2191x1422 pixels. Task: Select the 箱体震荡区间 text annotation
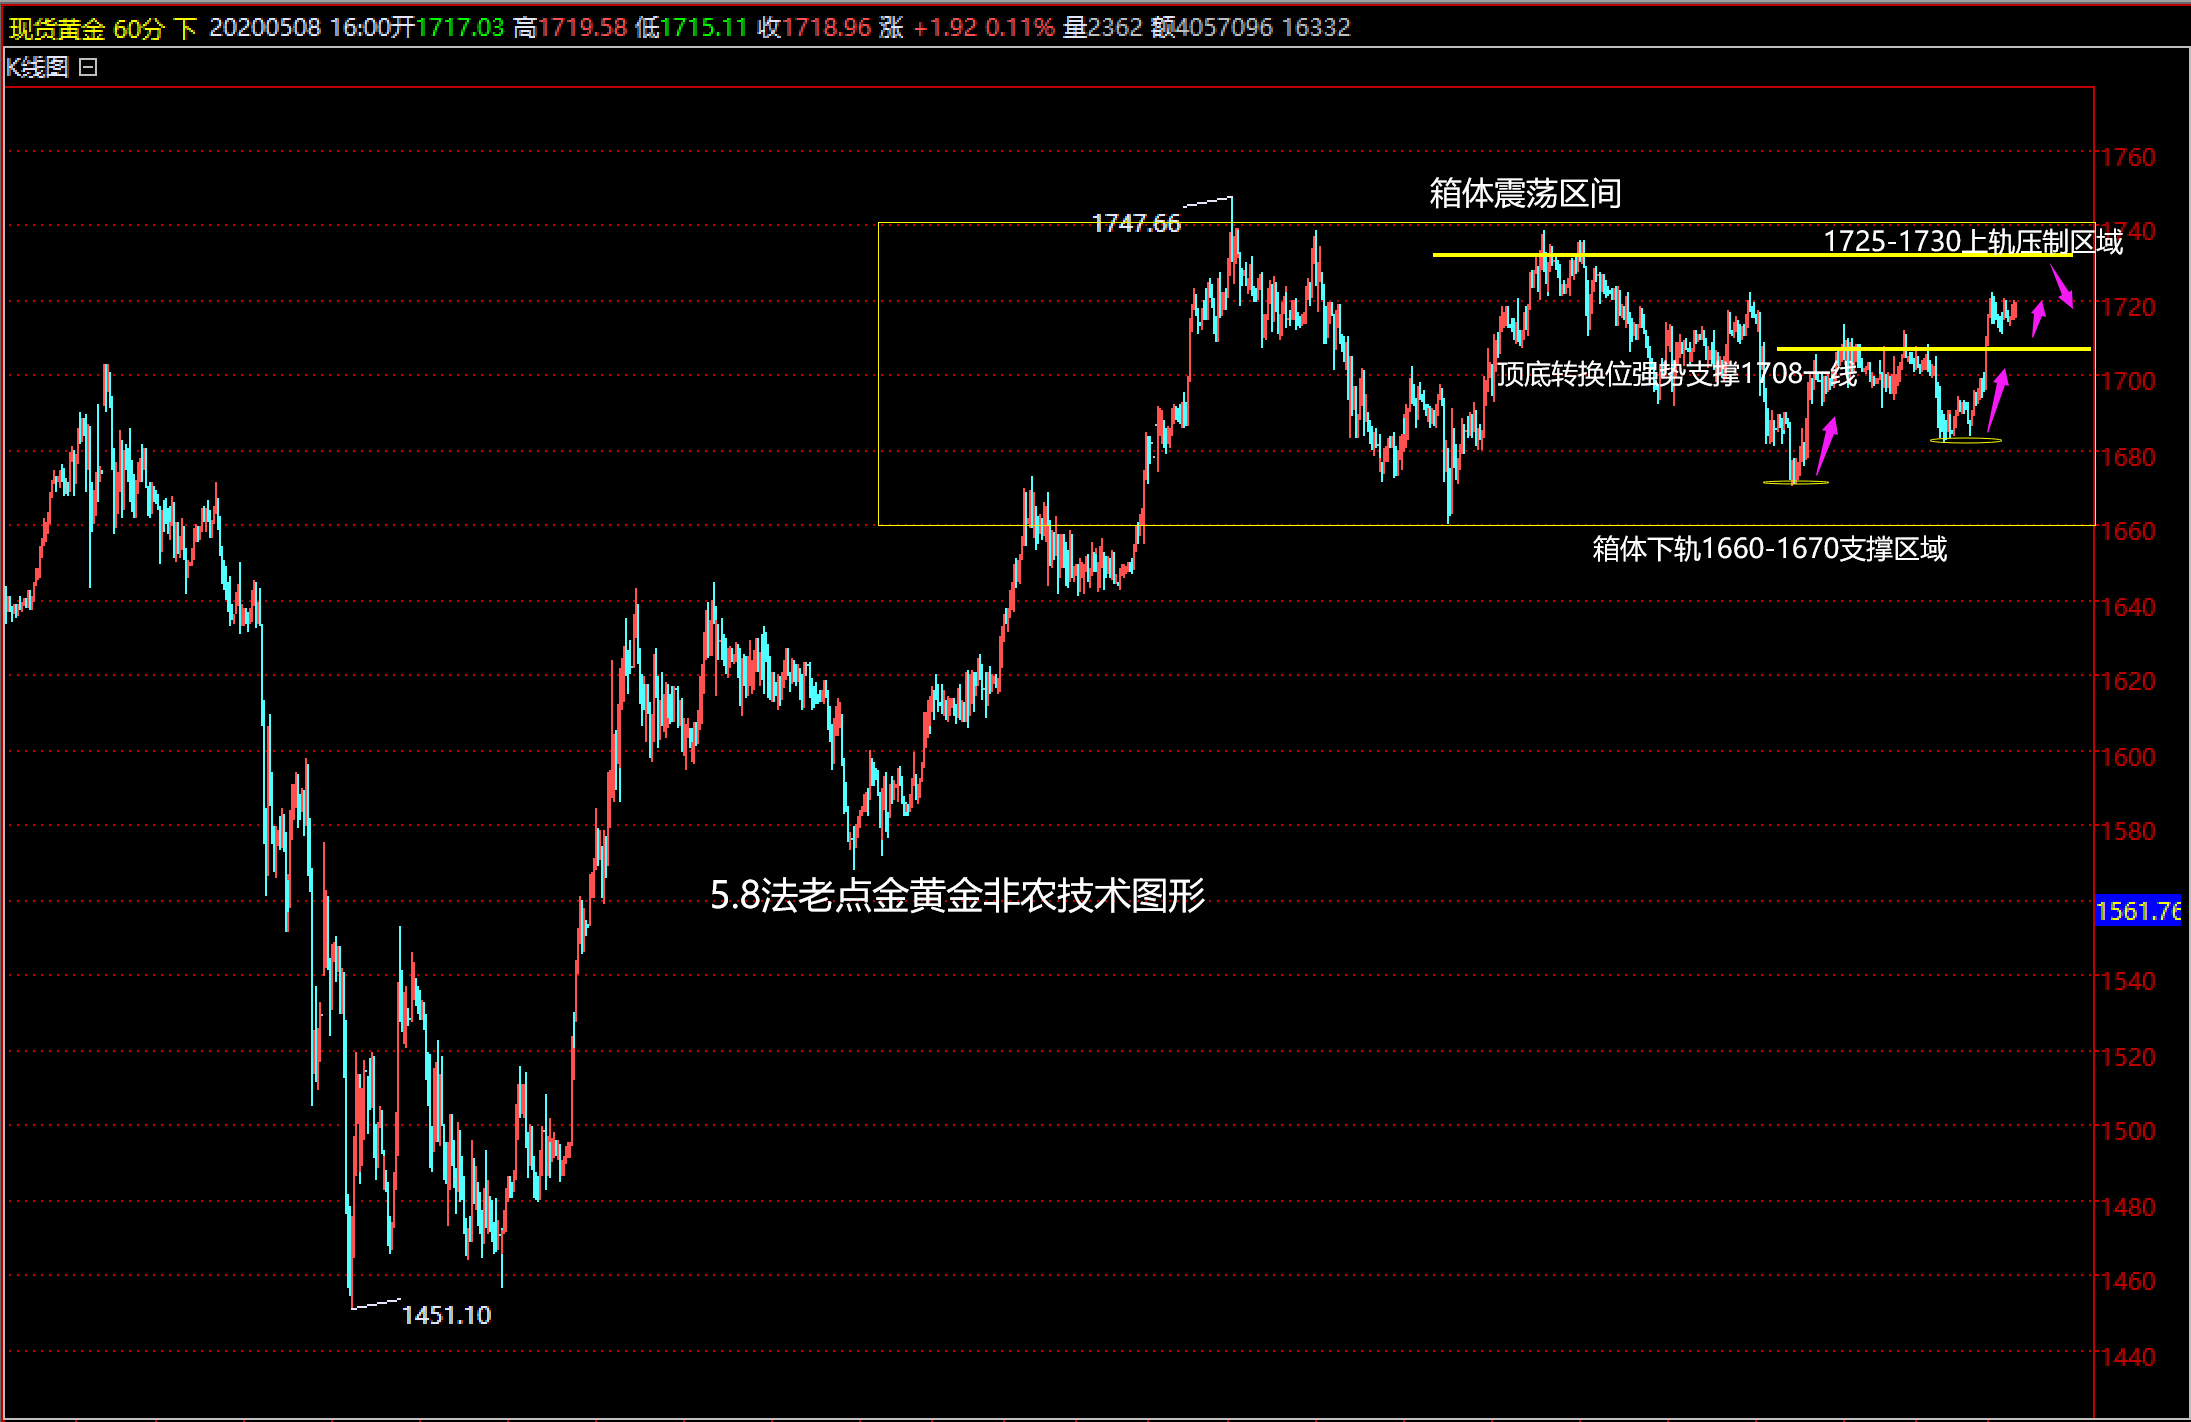click(1525, 193)
